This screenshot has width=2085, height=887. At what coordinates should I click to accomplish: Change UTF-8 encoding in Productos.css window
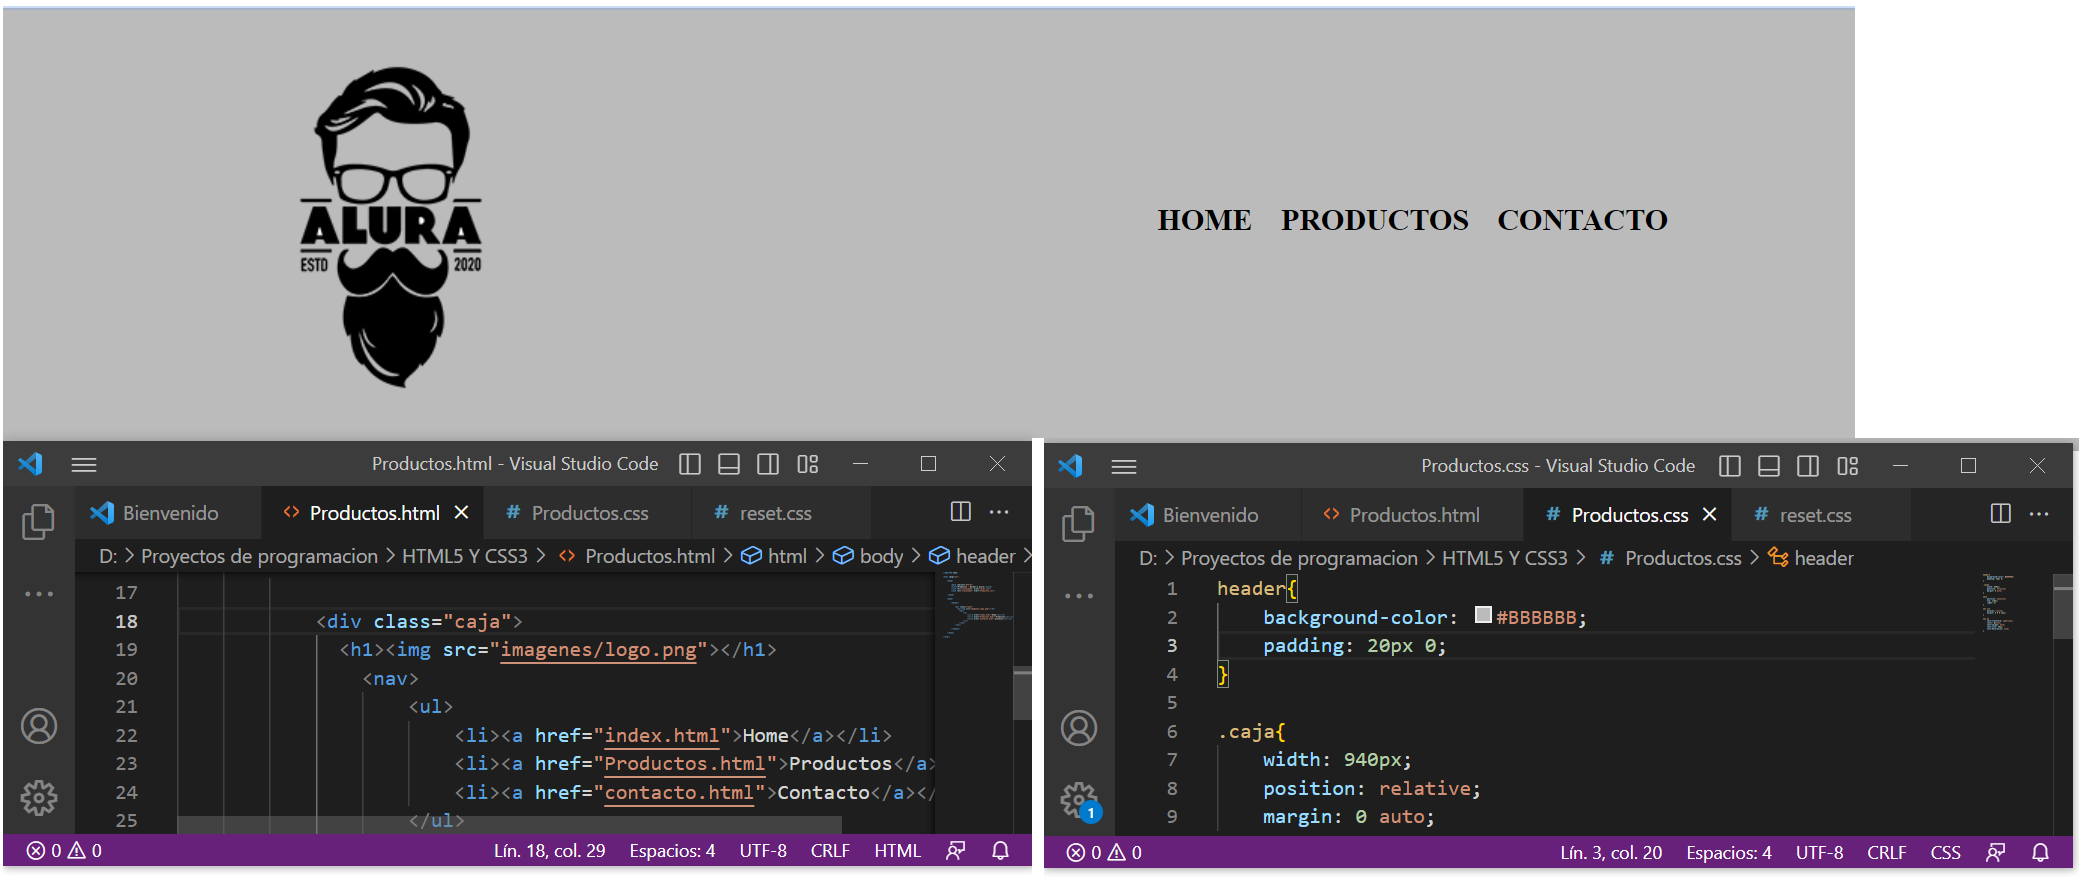pos(1819,853)
